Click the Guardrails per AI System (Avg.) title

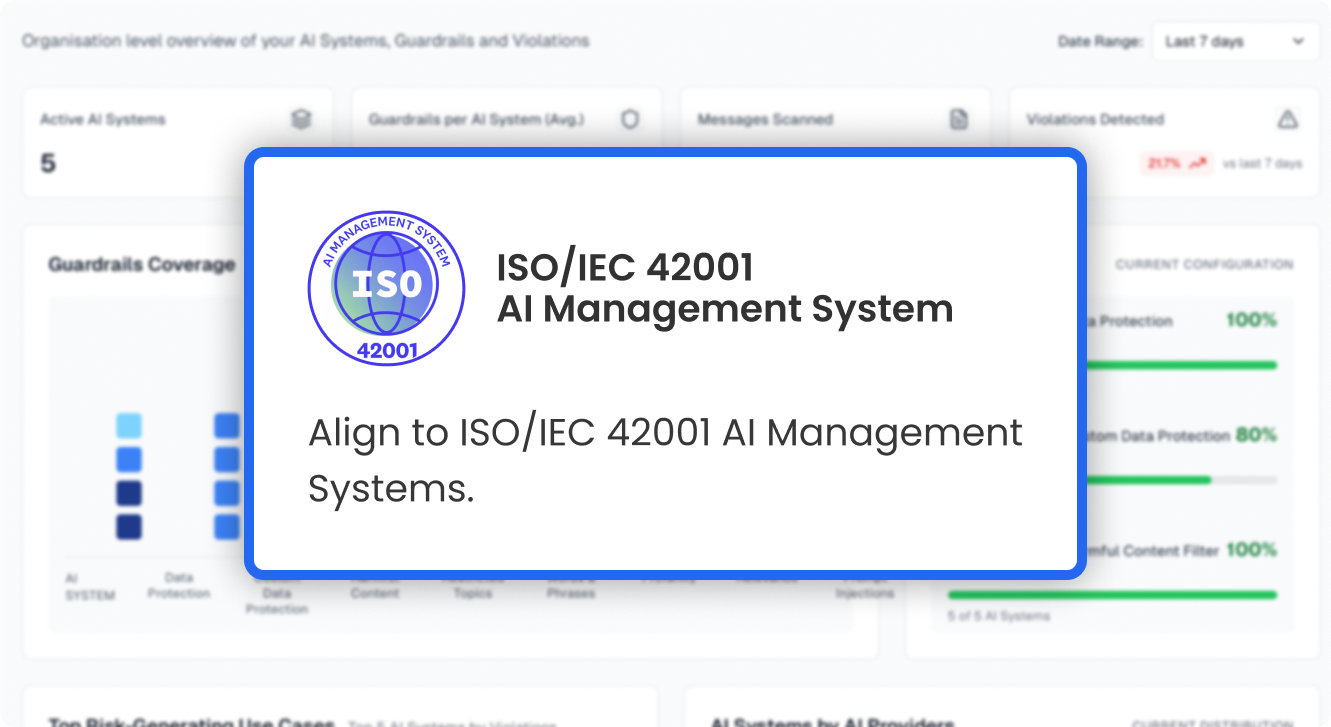click(x=476, y=119)
